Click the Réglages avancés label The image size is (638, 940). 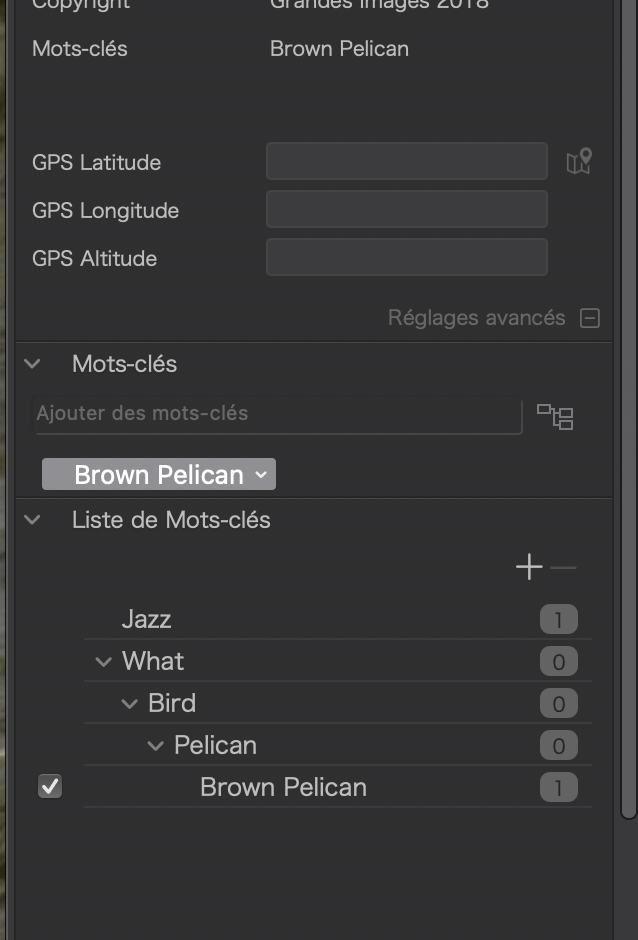point(477,318)
